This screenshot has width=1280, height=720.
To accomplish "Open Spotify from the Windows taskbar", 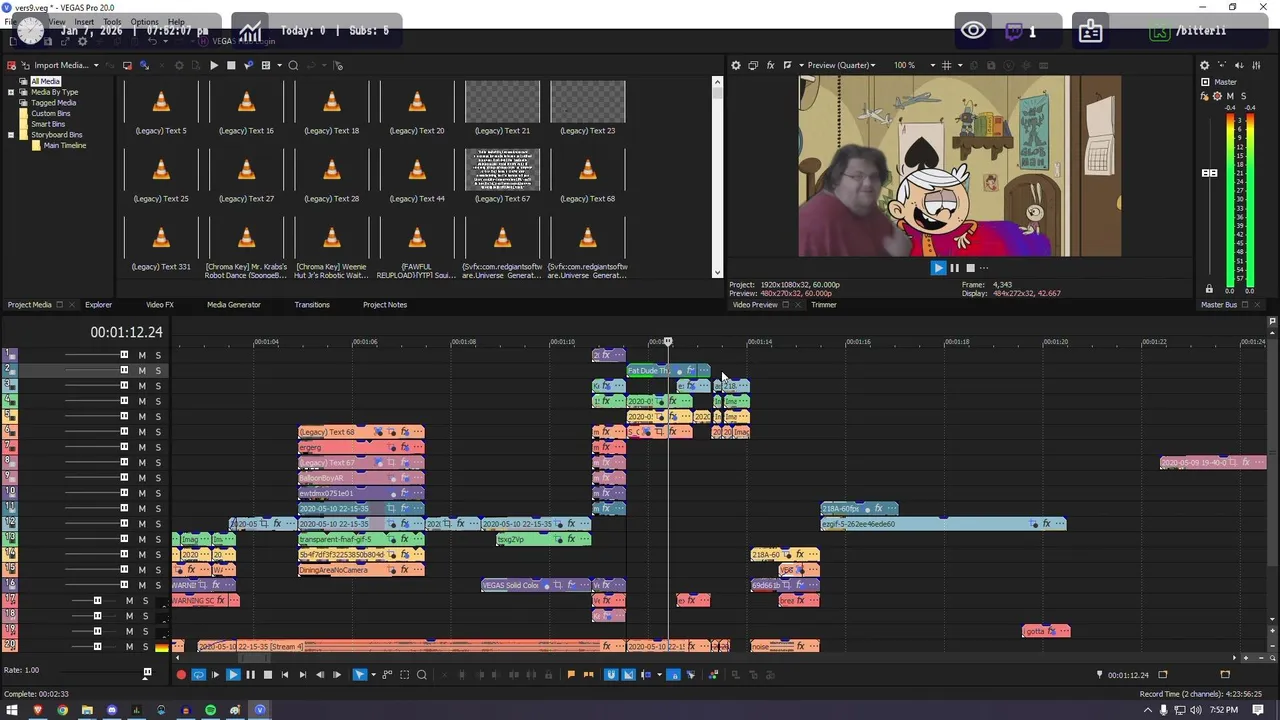I will click(x=210, y=710).
